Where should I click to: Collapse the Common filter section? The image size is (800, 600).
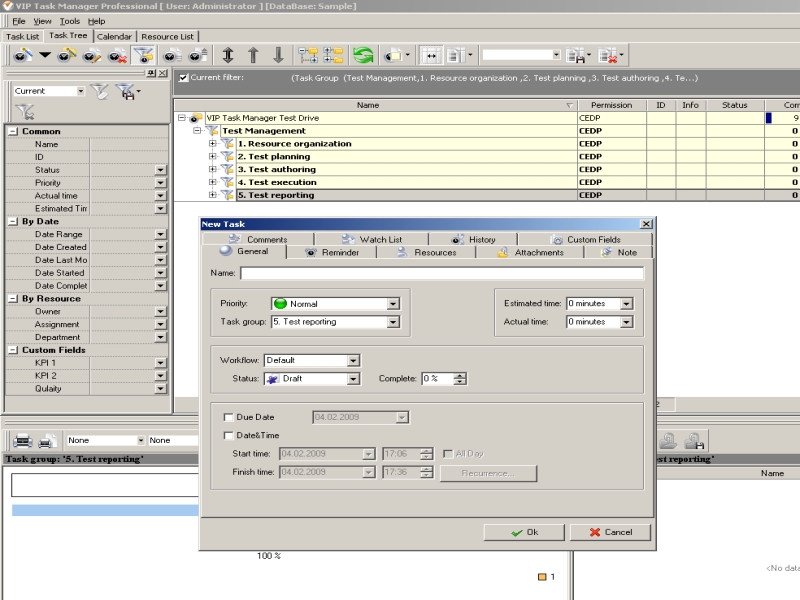coord(13,131)
